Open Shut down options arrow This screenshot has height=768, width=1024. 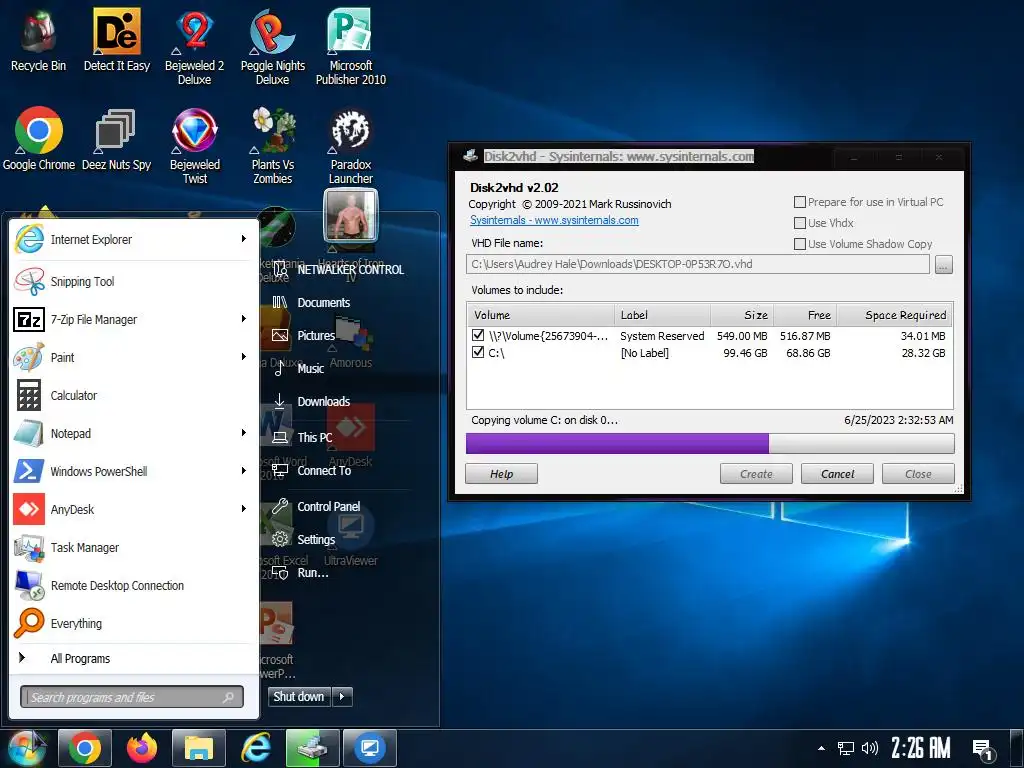(342, 697)
